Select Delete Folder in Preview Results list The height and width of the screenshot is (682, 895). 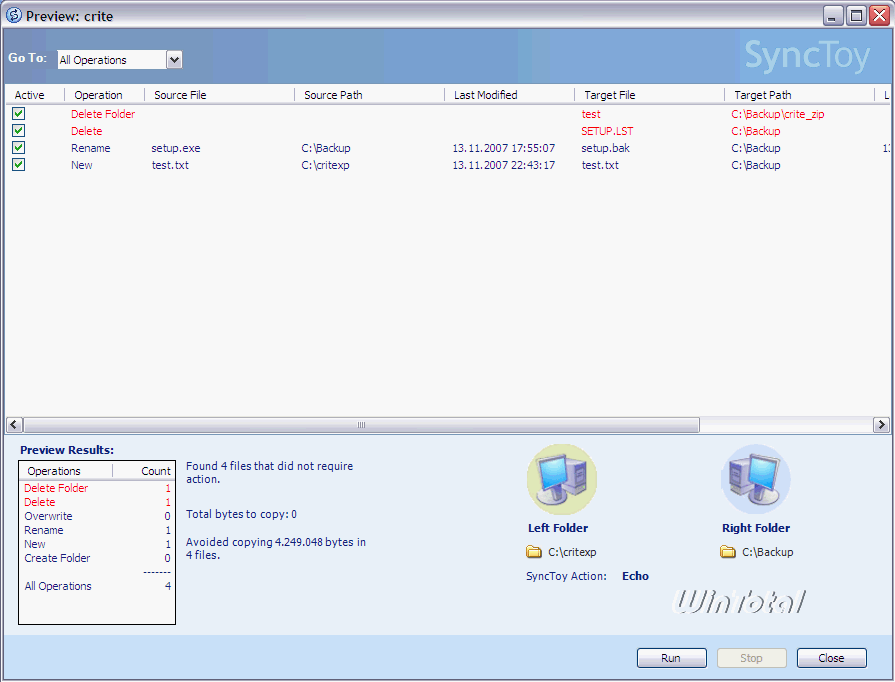coord(56,488)
